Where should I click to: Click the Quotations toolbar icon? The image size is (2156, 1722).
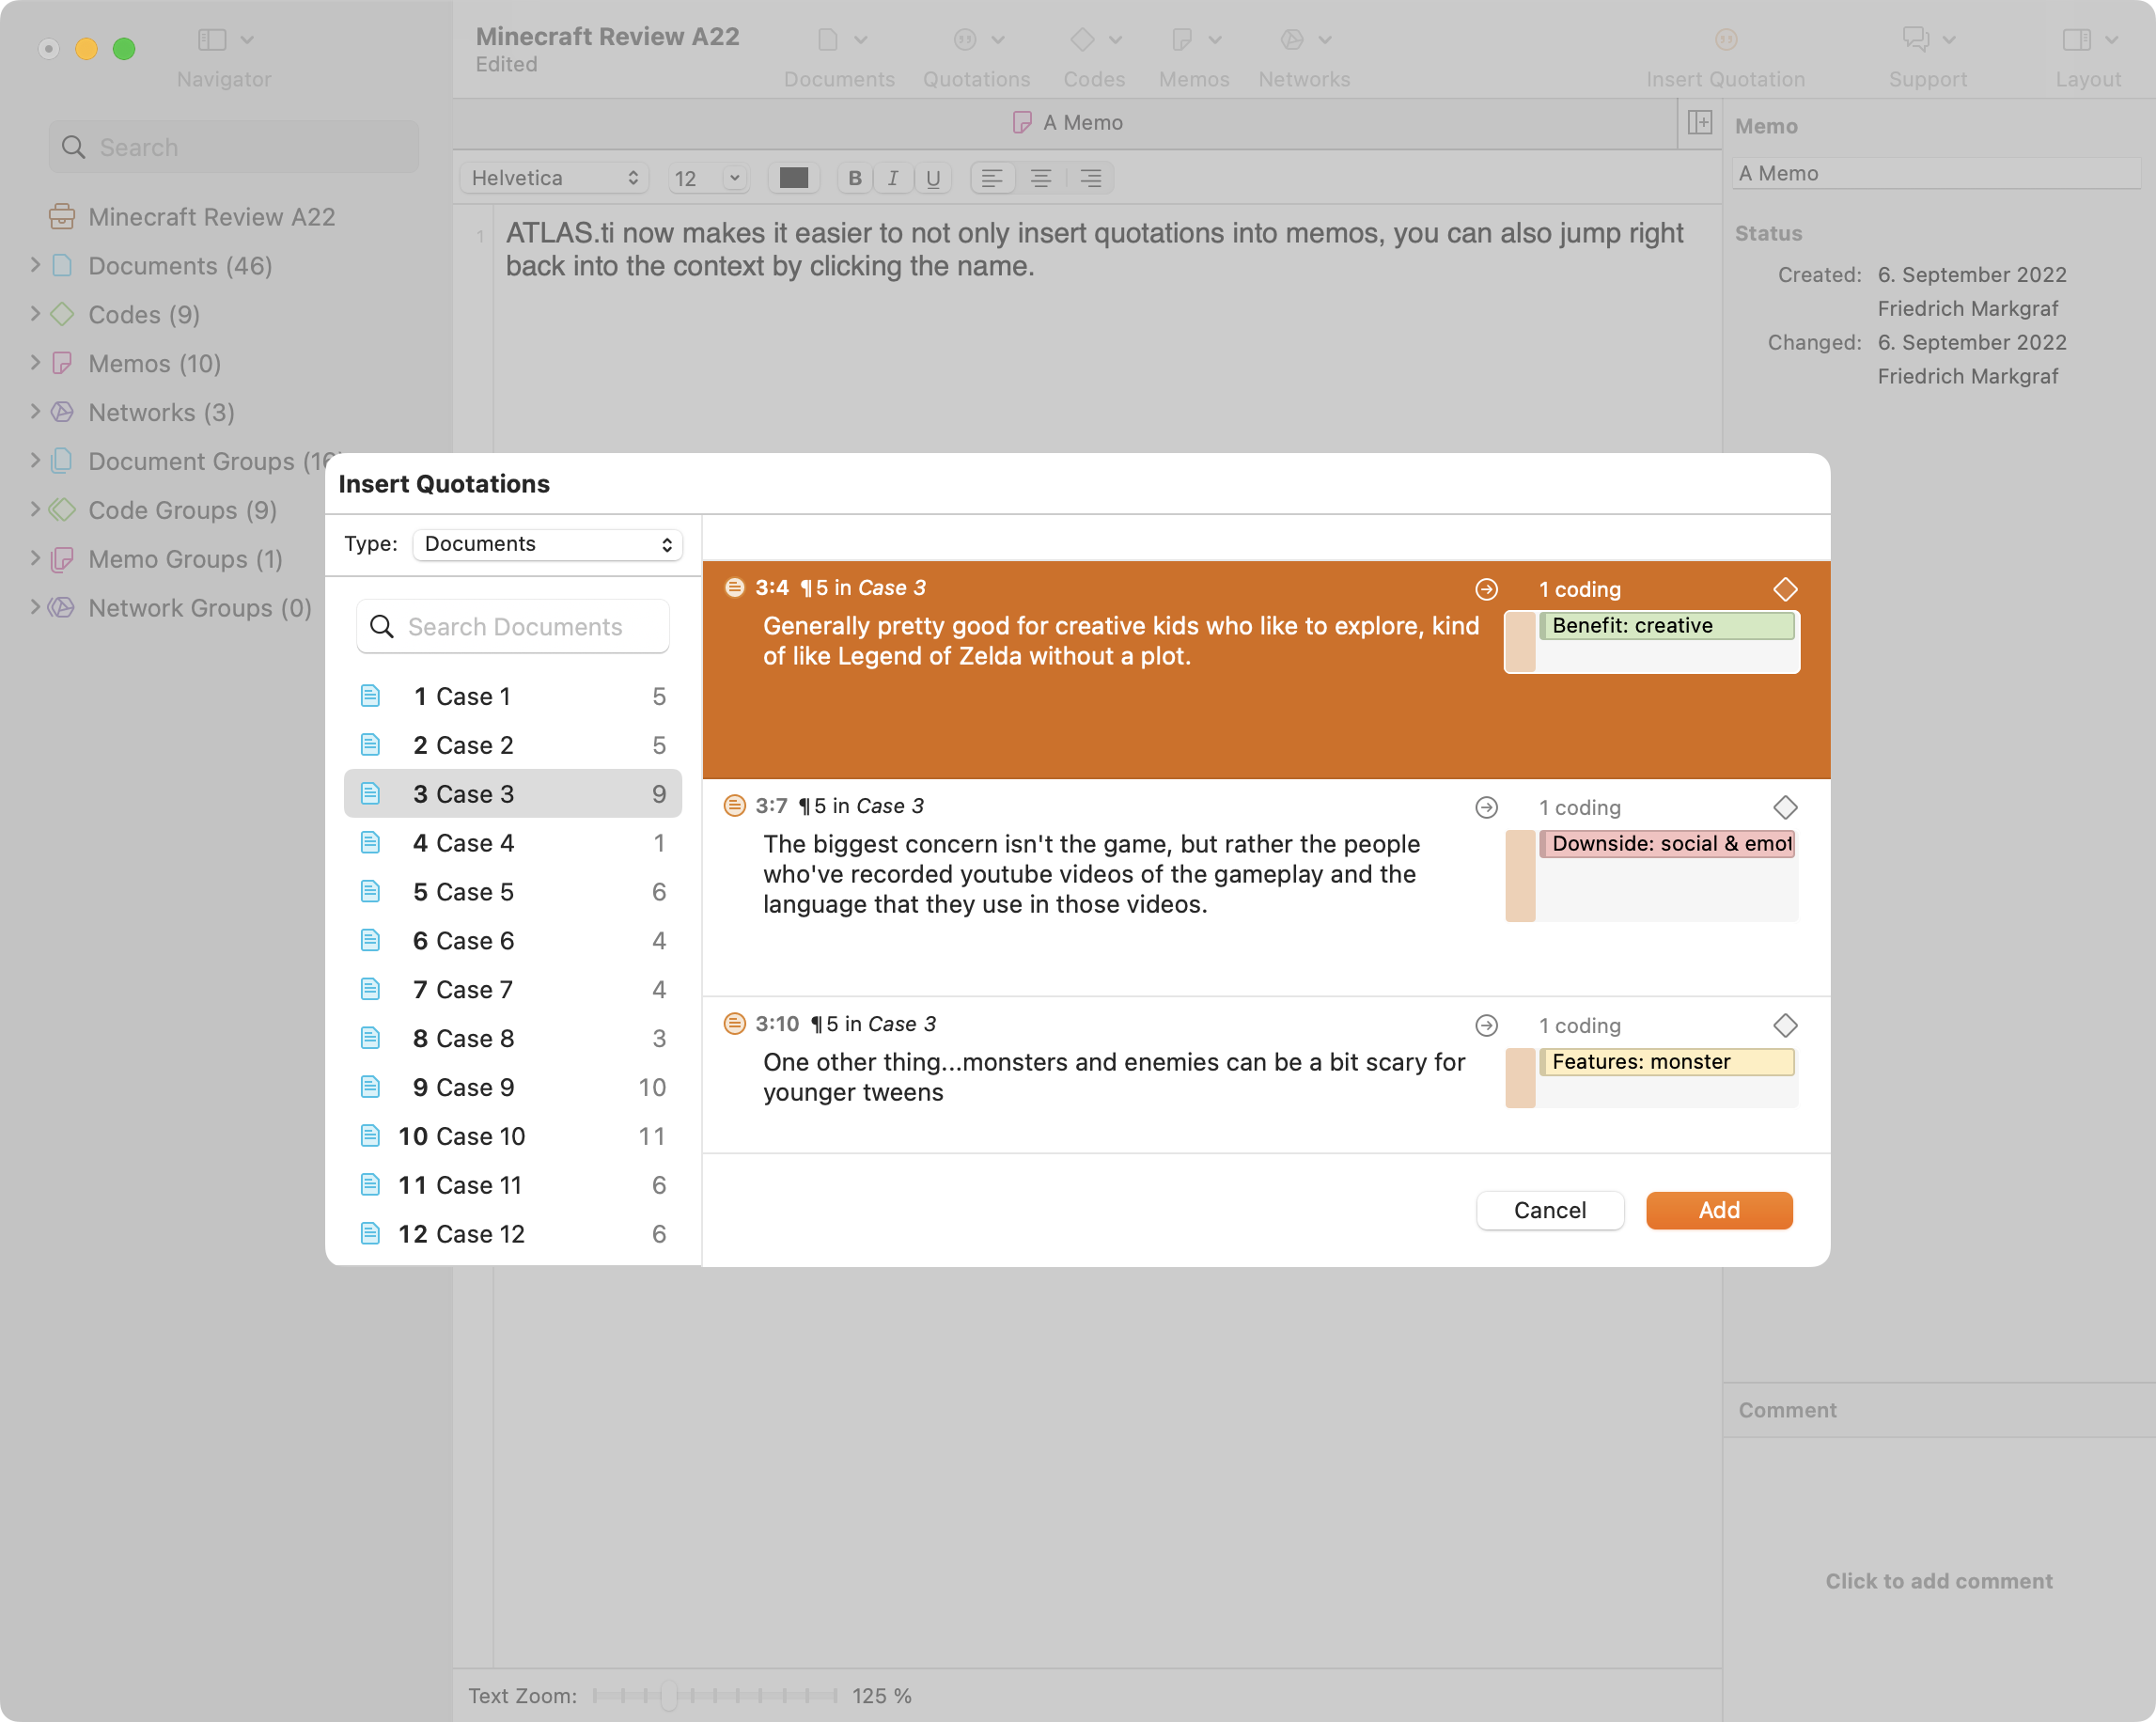[965, 40]
